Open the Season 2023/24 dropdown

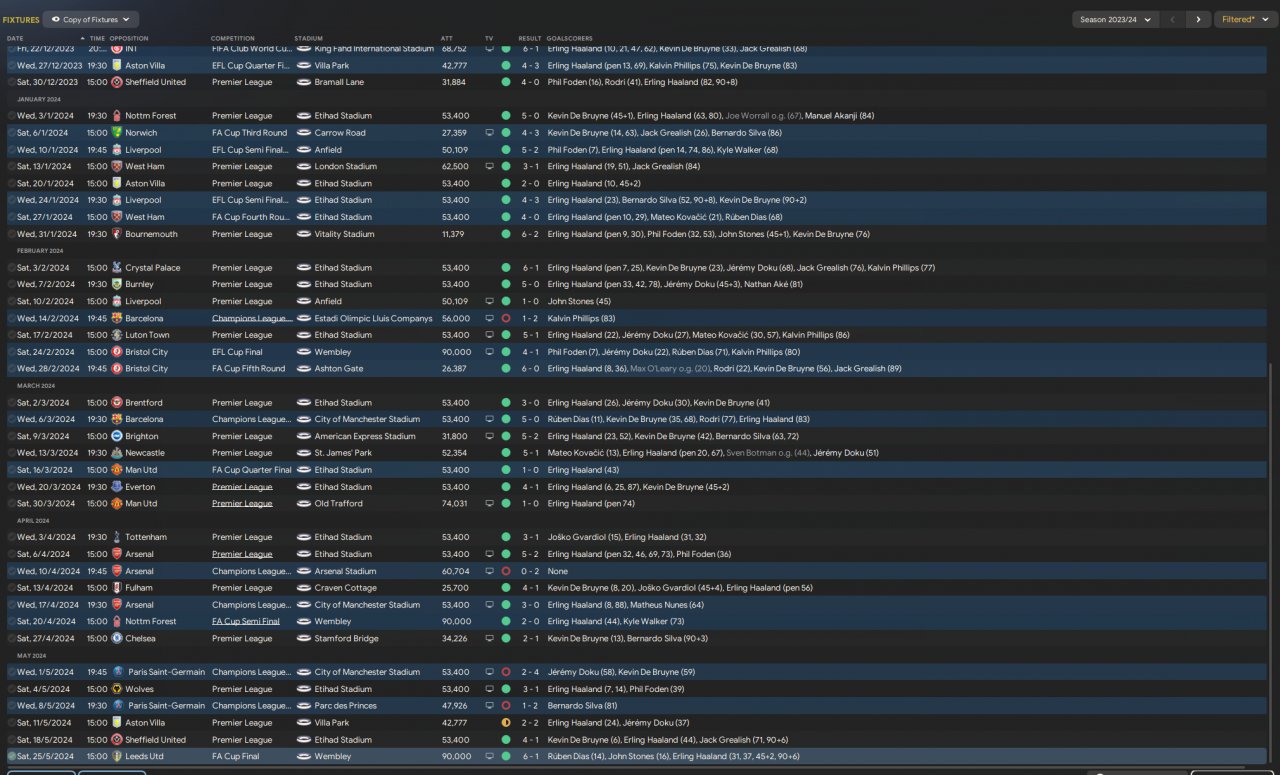pos(1115,19)
